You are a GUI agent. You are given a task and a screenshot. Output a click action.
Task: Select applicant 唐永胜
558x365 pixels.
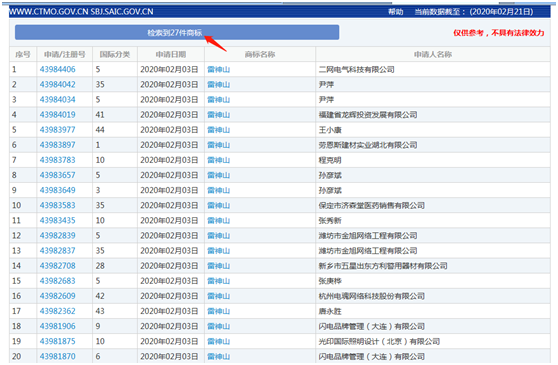tap(330, 311)
